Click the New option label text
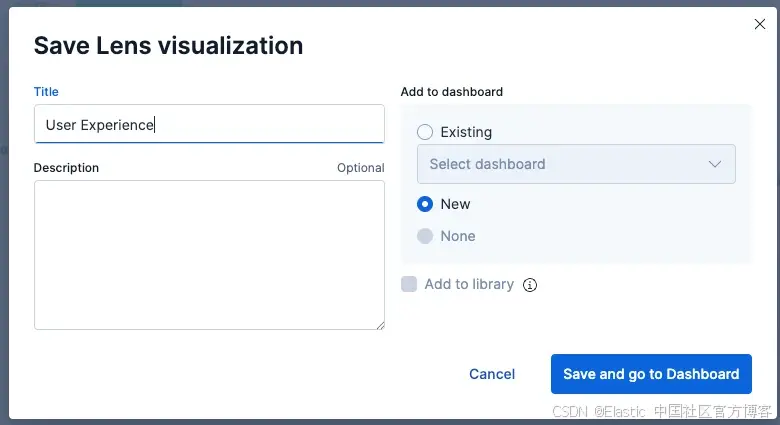Image resolution: width=780 pixels, height=425 pixels. (x=455, y=204)
